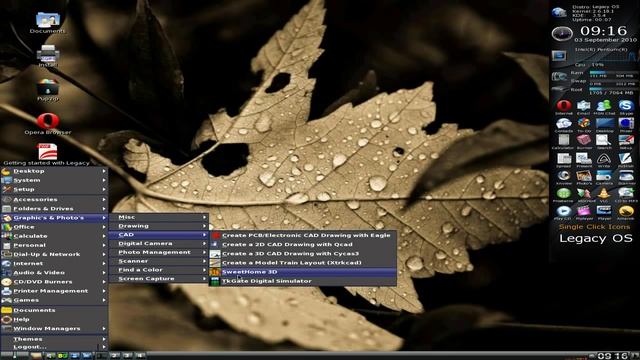Image resolution: width=640 pixels, height=360 pixels.
Task: Select Help in the main menu
Action: [x=54, y=319]
